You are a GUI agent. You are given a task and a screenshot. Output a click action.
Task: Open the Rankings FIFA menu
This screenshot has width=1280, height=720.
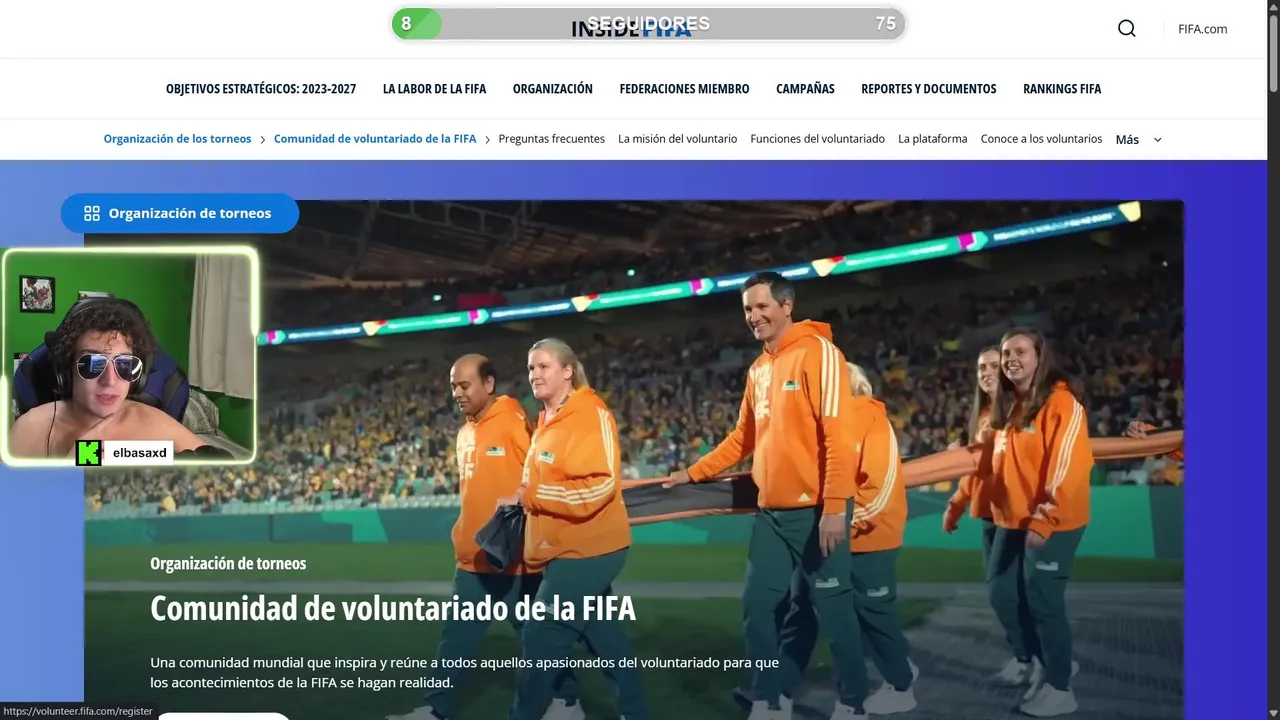pyautogui.click(x=1062, y=89)
